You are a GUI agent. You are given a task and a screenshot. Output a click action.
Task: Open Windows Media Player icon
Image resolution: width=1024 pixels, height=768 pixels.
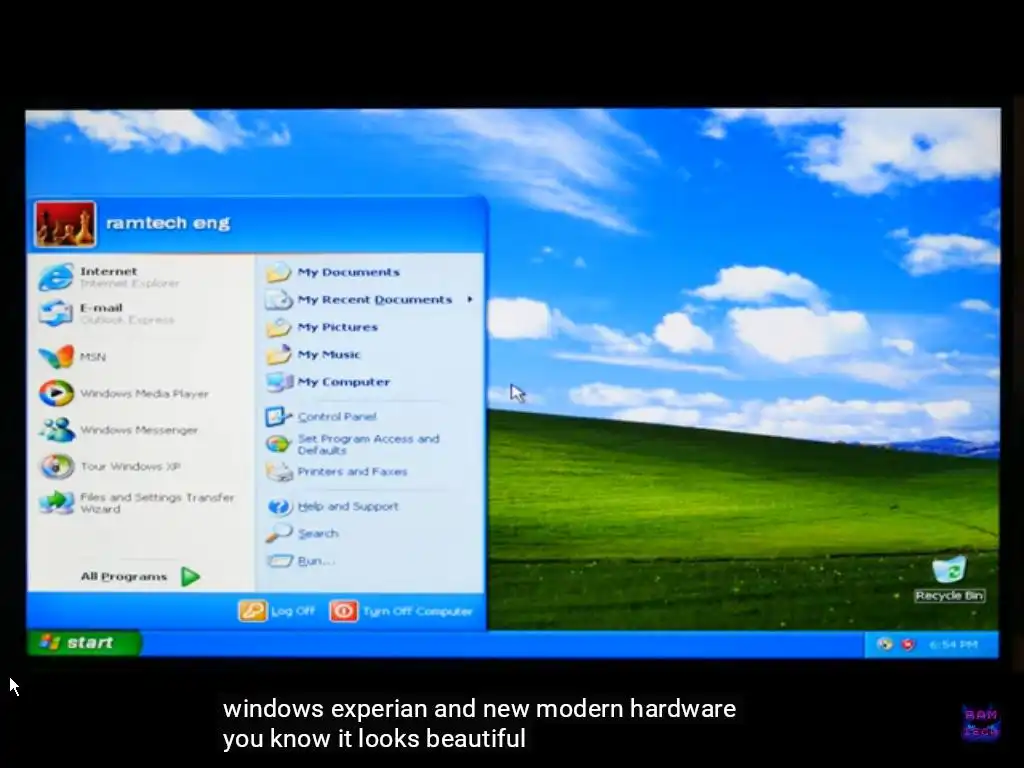(56, 393)
